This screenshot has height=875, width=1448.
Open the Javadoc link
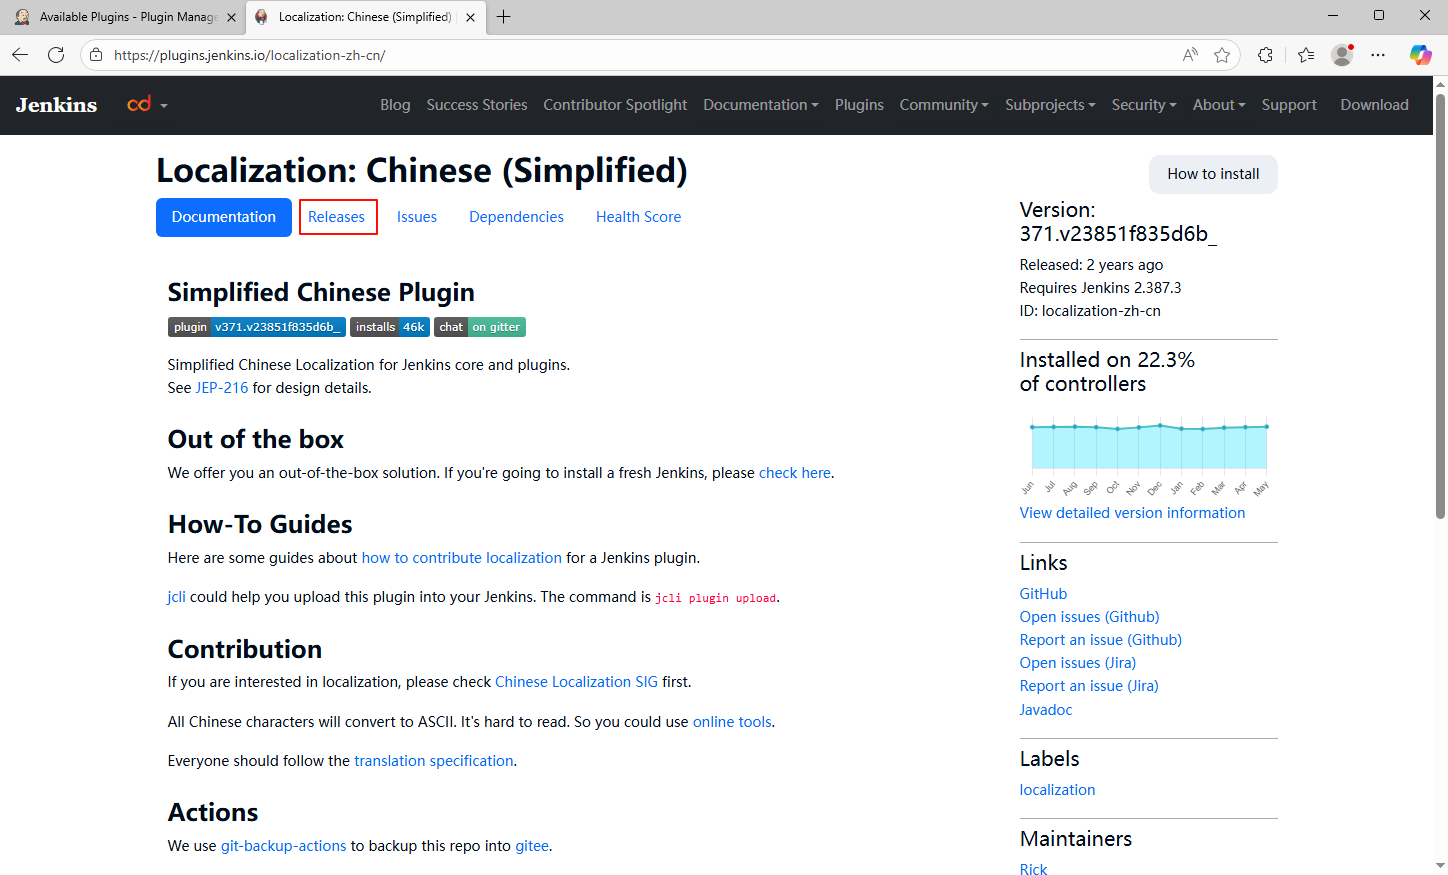point(1045,710)
